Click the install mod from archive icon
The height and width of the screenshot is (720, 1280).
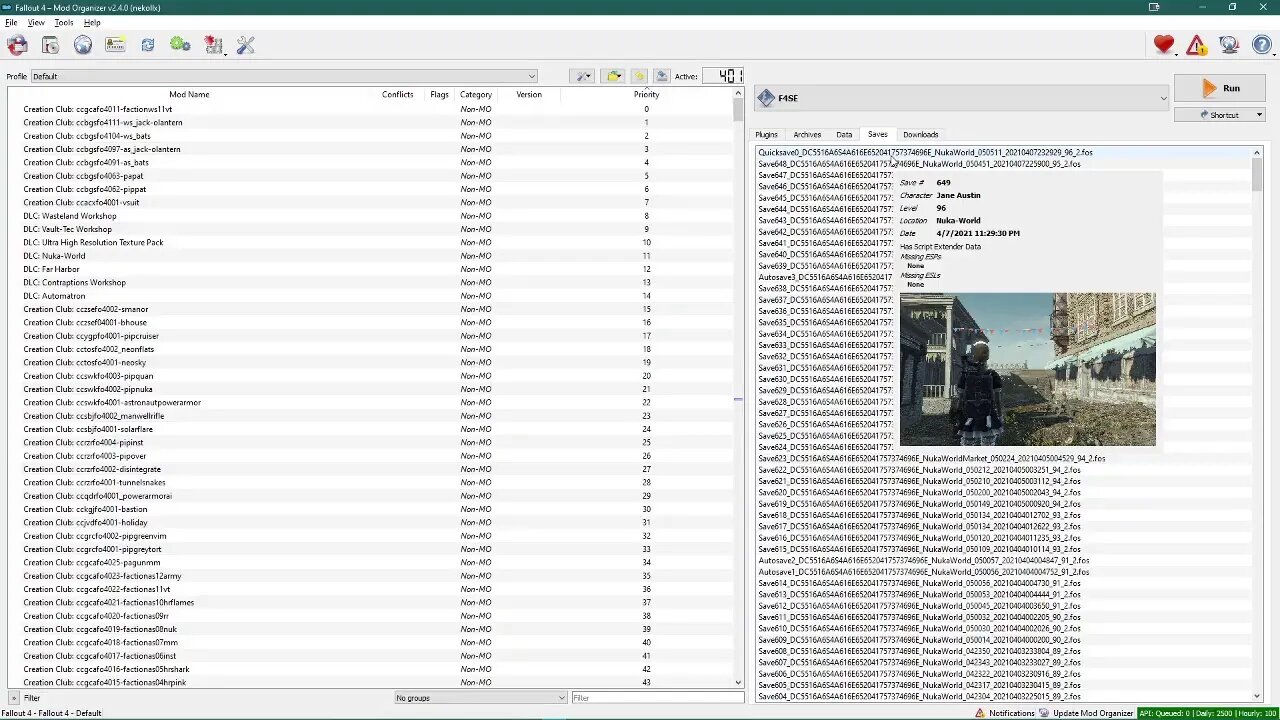50,45
